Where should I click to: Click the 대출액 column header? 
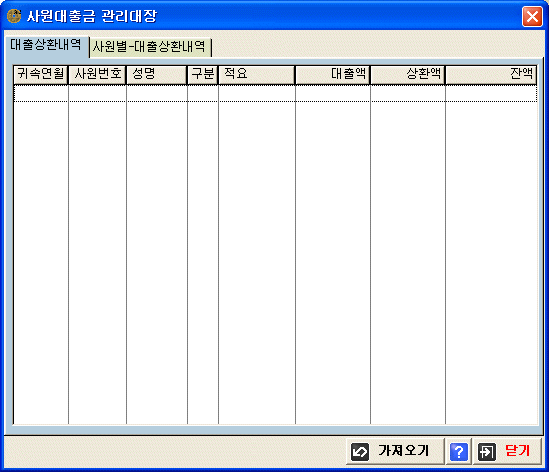pos(333,74)
